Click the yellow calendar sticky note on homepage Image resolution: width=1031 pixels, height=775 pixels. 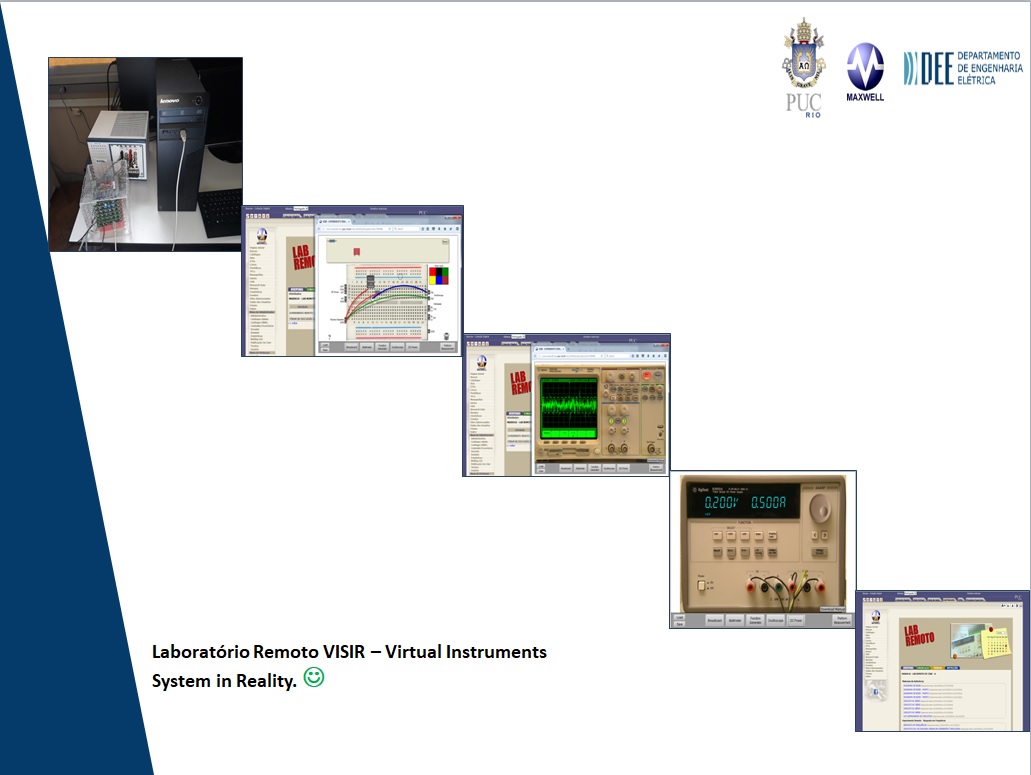(997, 643)
